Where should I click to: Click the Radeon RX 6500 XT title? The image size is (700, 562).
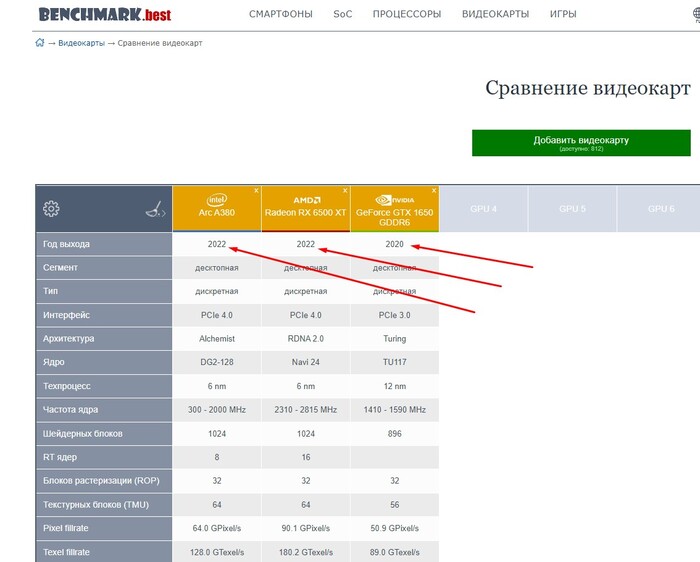pos(305,213)
